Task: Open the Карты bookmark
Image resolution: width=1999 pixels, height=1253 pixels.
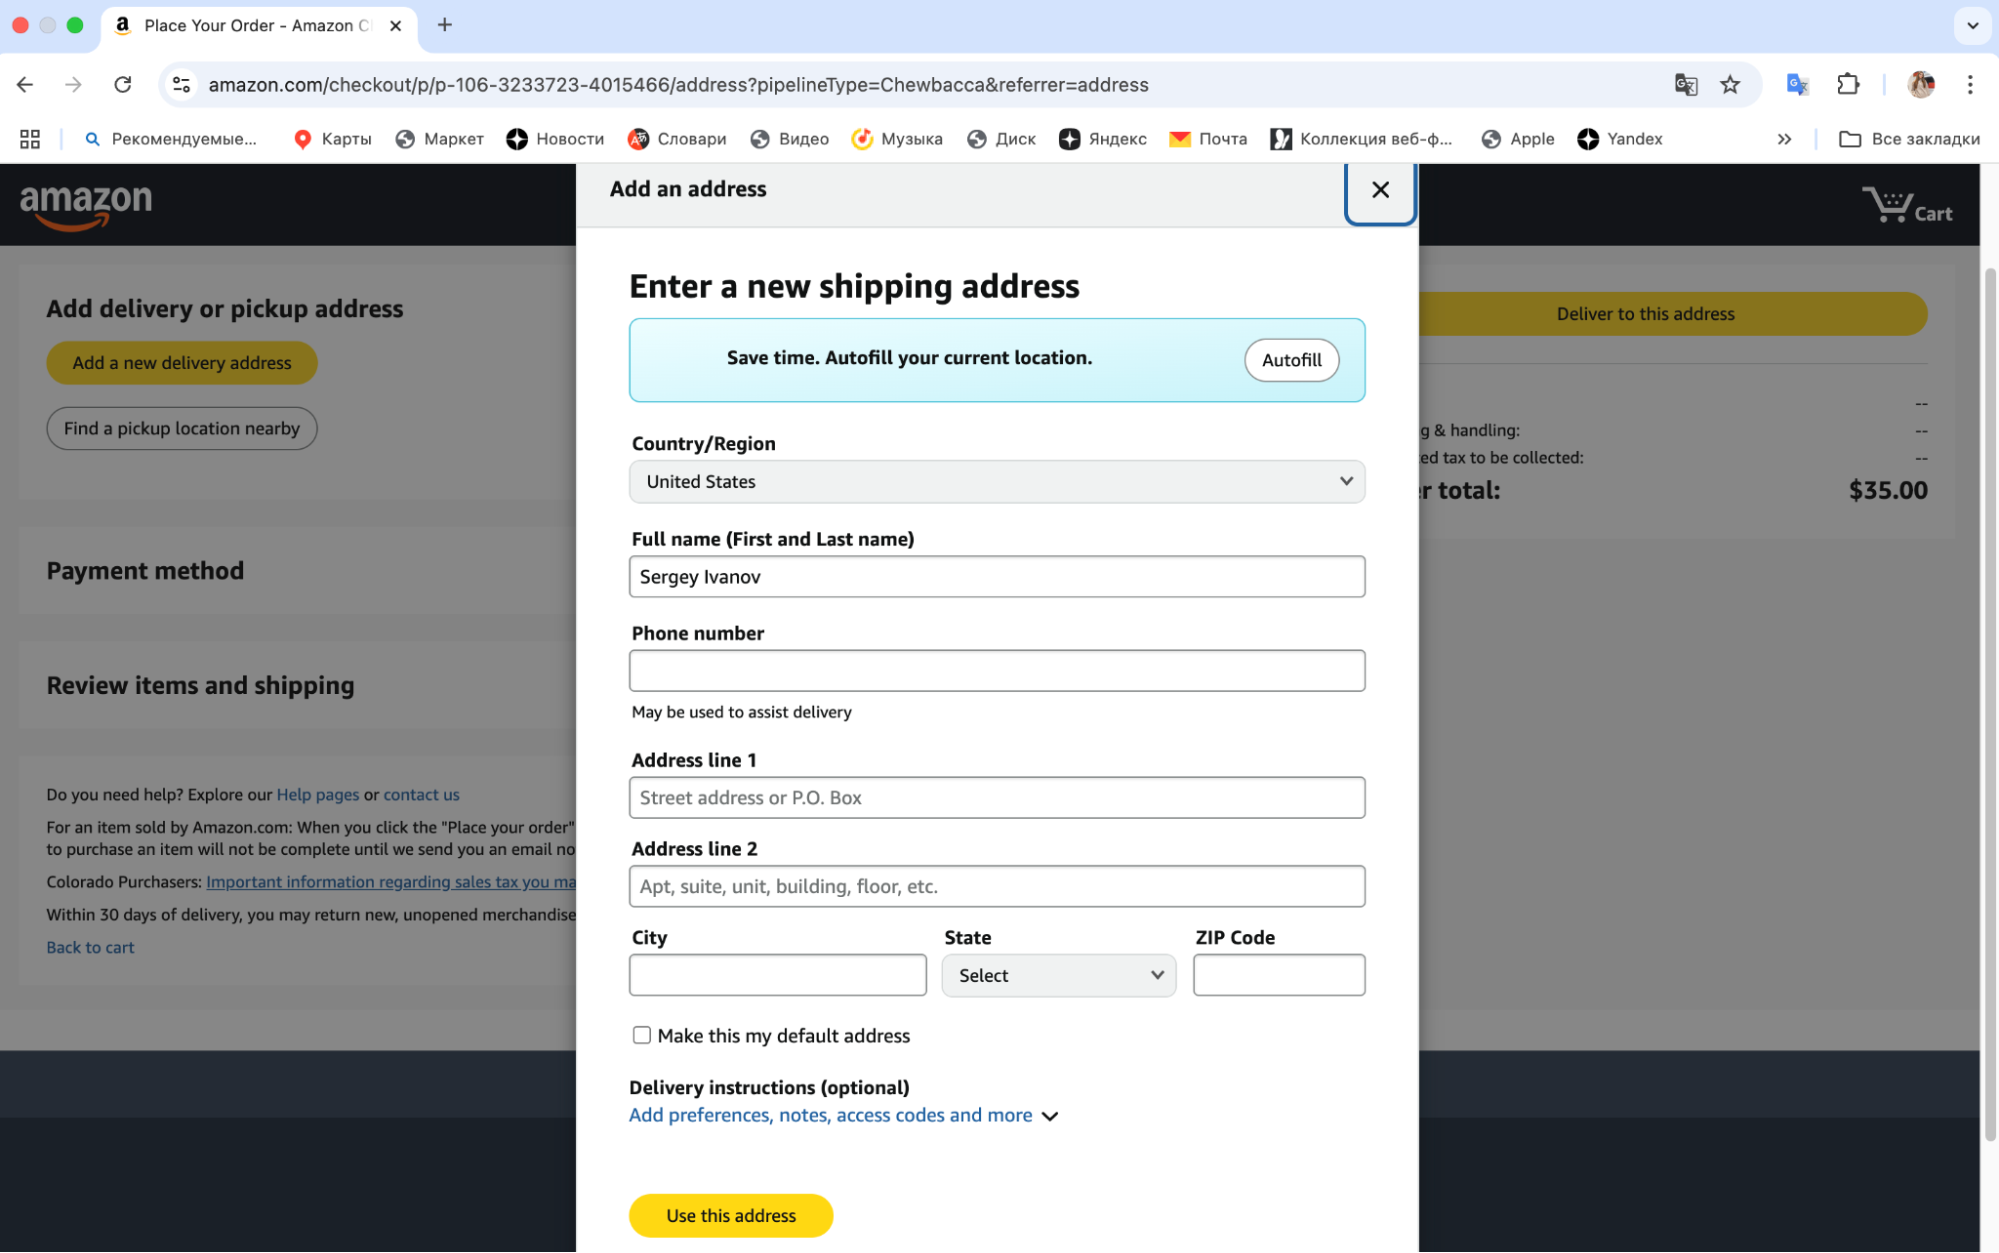Action: point(333,139)
